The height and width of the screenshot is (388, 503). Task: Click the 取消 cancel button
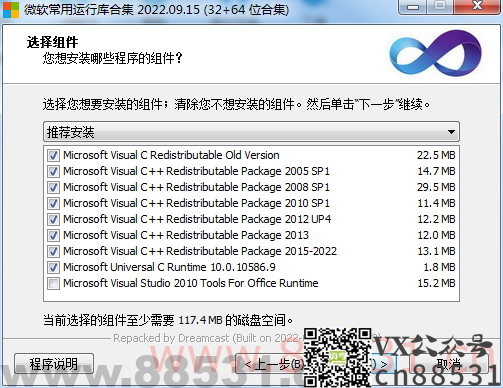449,364
